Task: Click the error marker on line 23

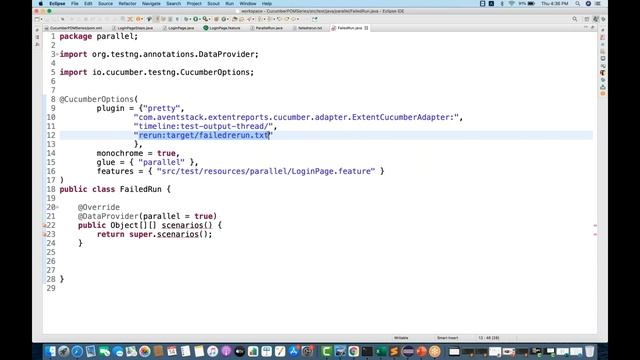Action: pos(44,234)
